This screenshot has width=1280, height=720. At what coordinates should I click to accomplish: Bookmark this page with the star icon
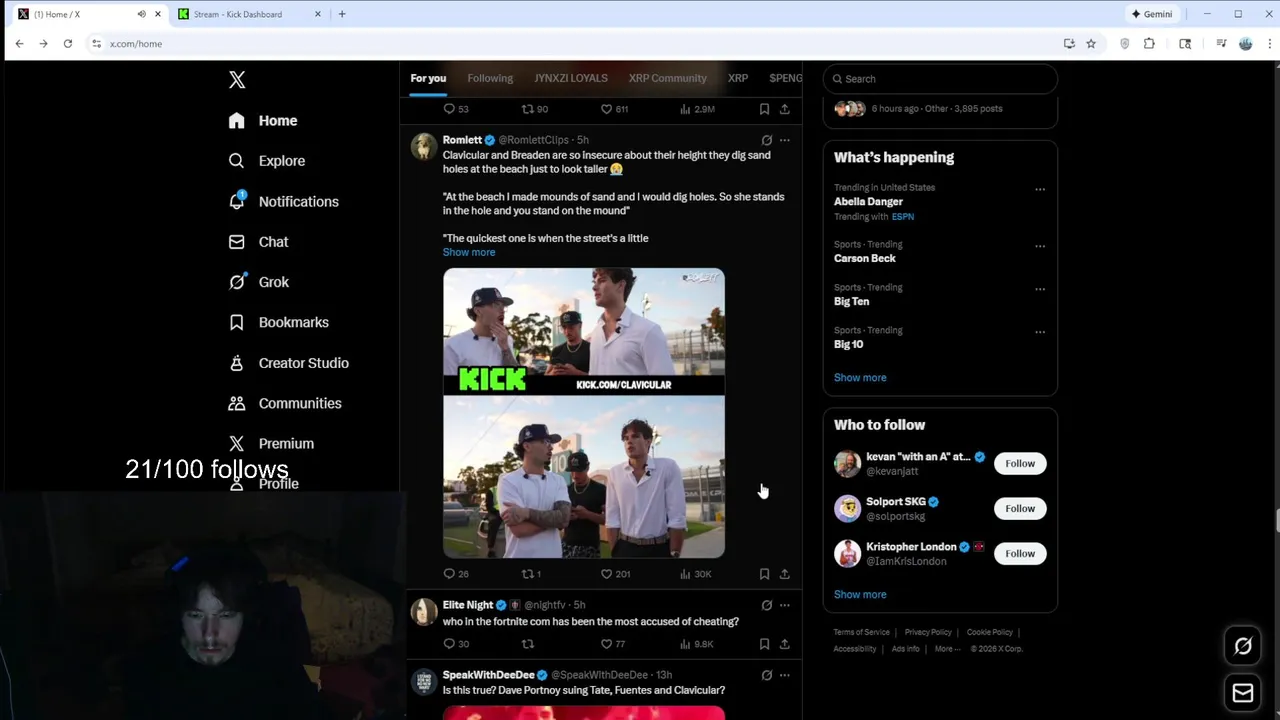(x=1091, y=44)
